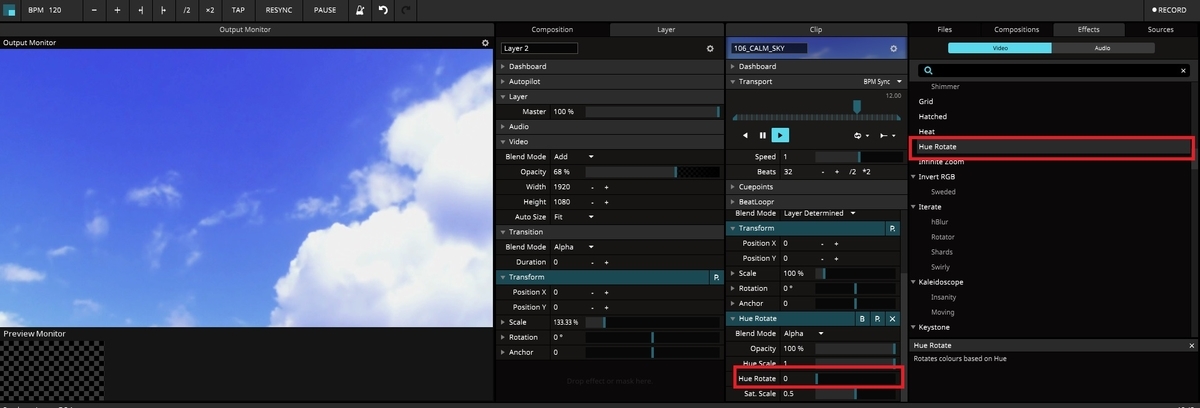Screen dimensions: 1200x408
Task: Open clip Transform preset menu
Action: tap(892, 228)
